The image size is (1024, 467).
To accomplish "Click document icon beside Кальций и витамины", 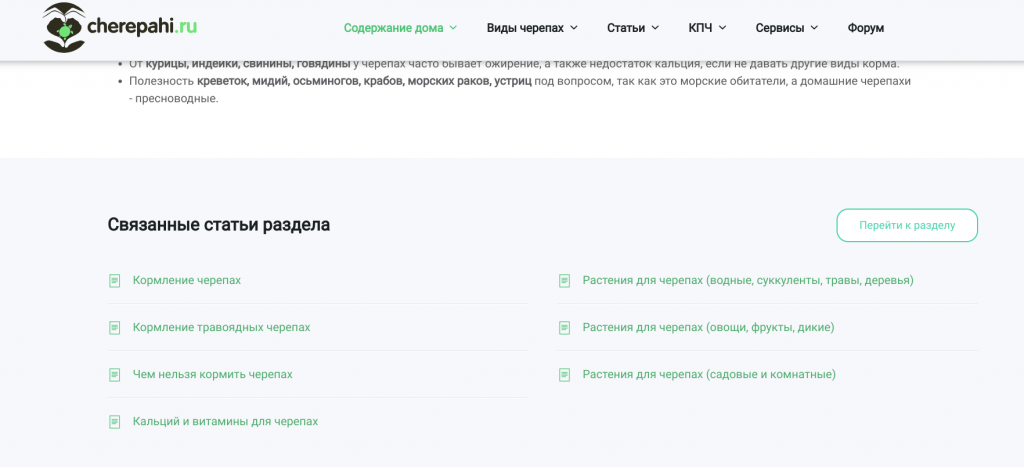I will [x=114, y=422].
